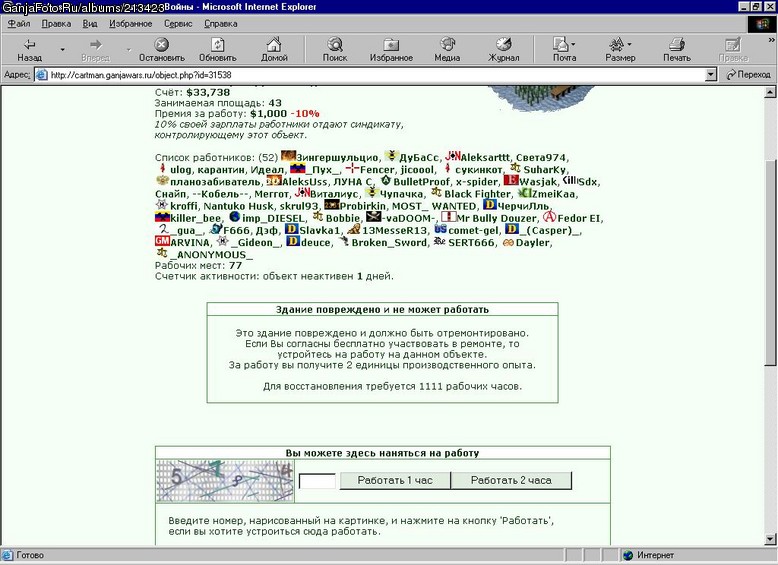
Task: Click syndicate icon next to Wasjak
Action: 511,180
